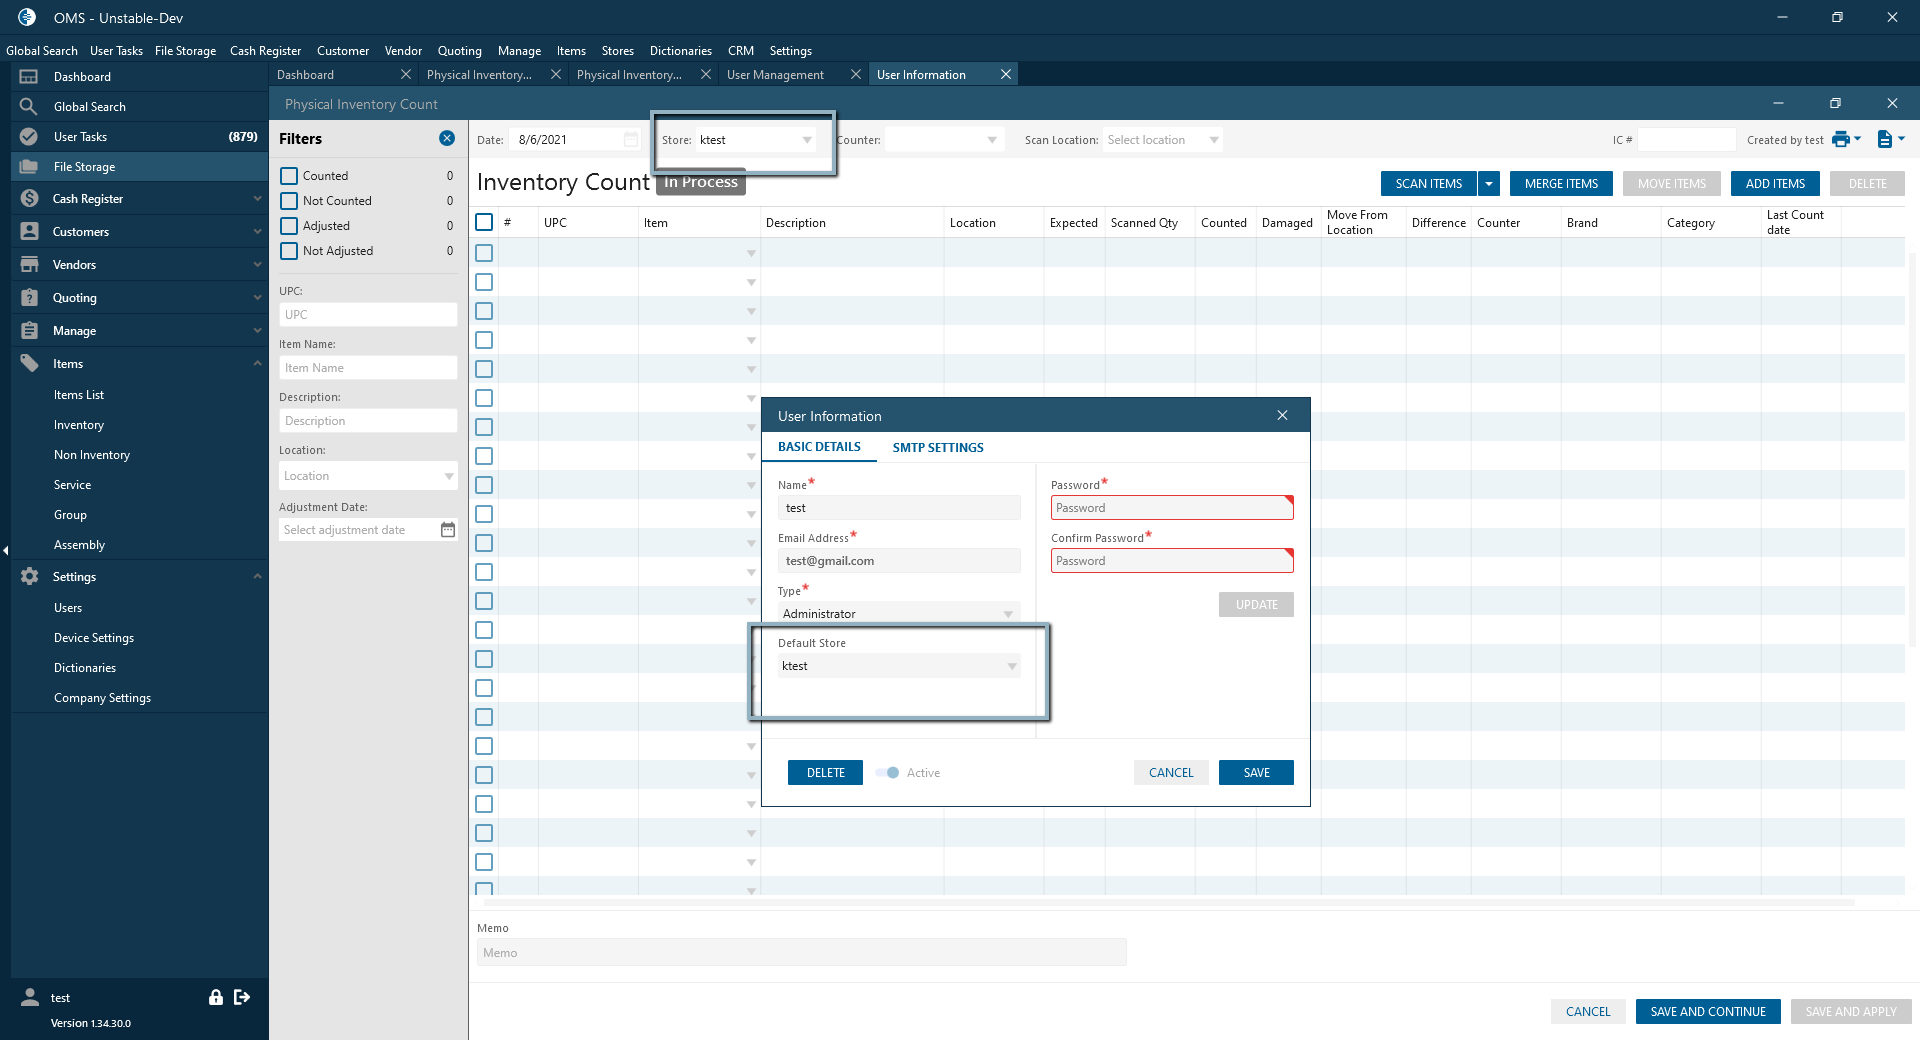
Task: Collapse the Items sidebar section
Action: tap(257, 364)
